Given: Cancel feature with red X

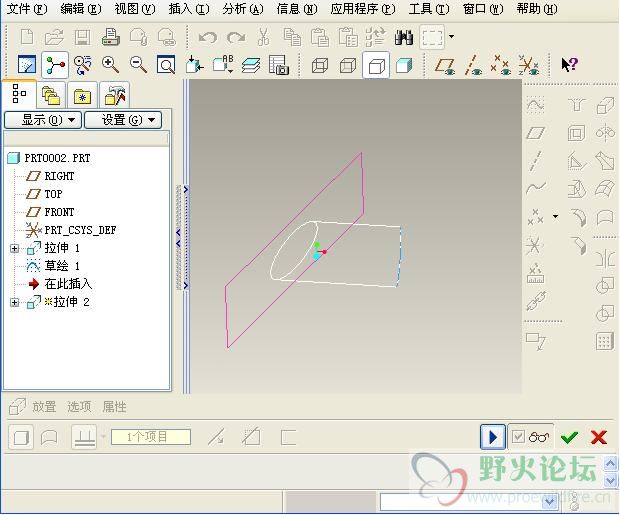Looking at the screenshot, I should 599,437.
